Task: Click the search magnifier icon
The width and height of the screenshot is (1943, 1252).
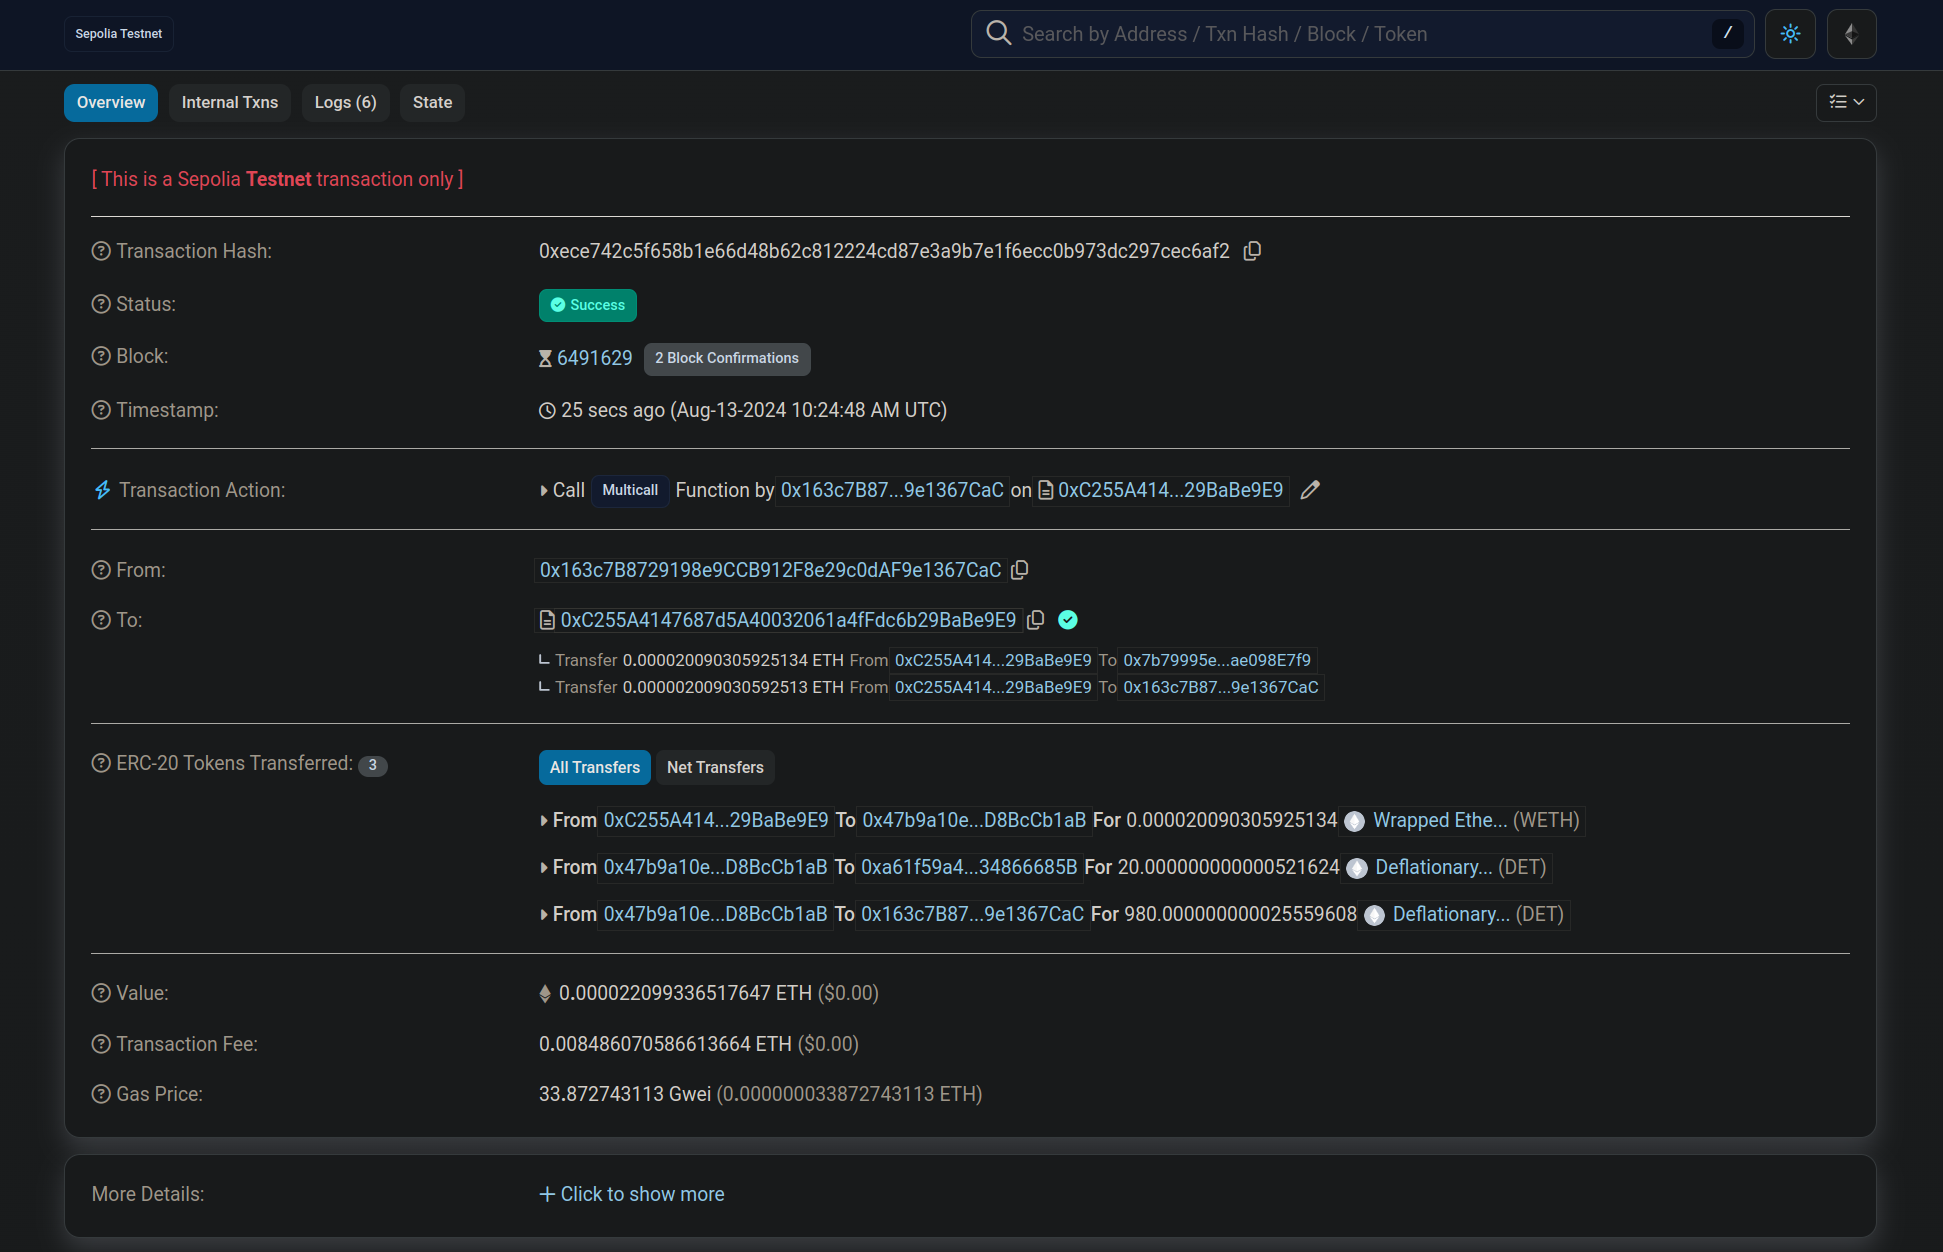Action: (998, 33)
